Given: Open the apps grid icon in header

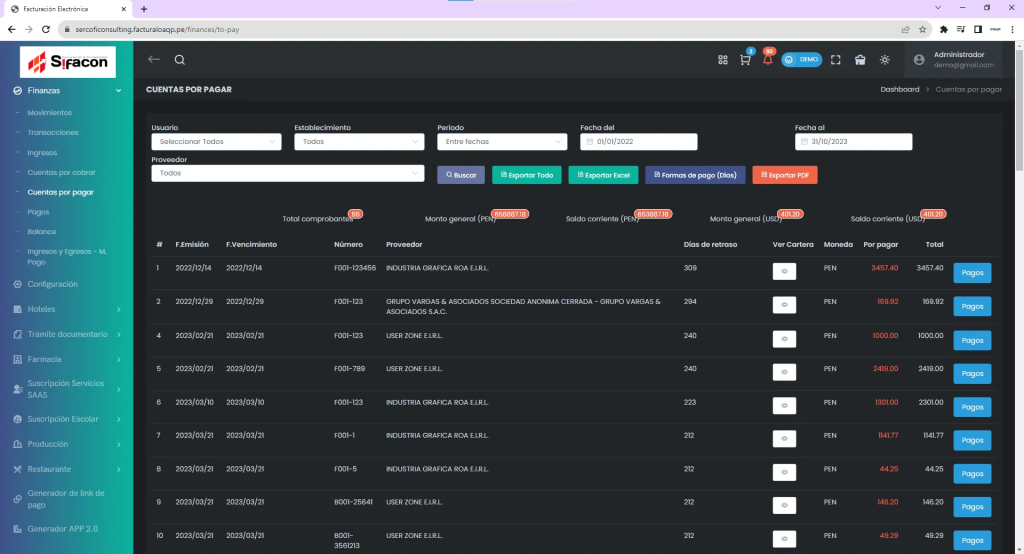Looking at the screenshot, I should [723, 60].
